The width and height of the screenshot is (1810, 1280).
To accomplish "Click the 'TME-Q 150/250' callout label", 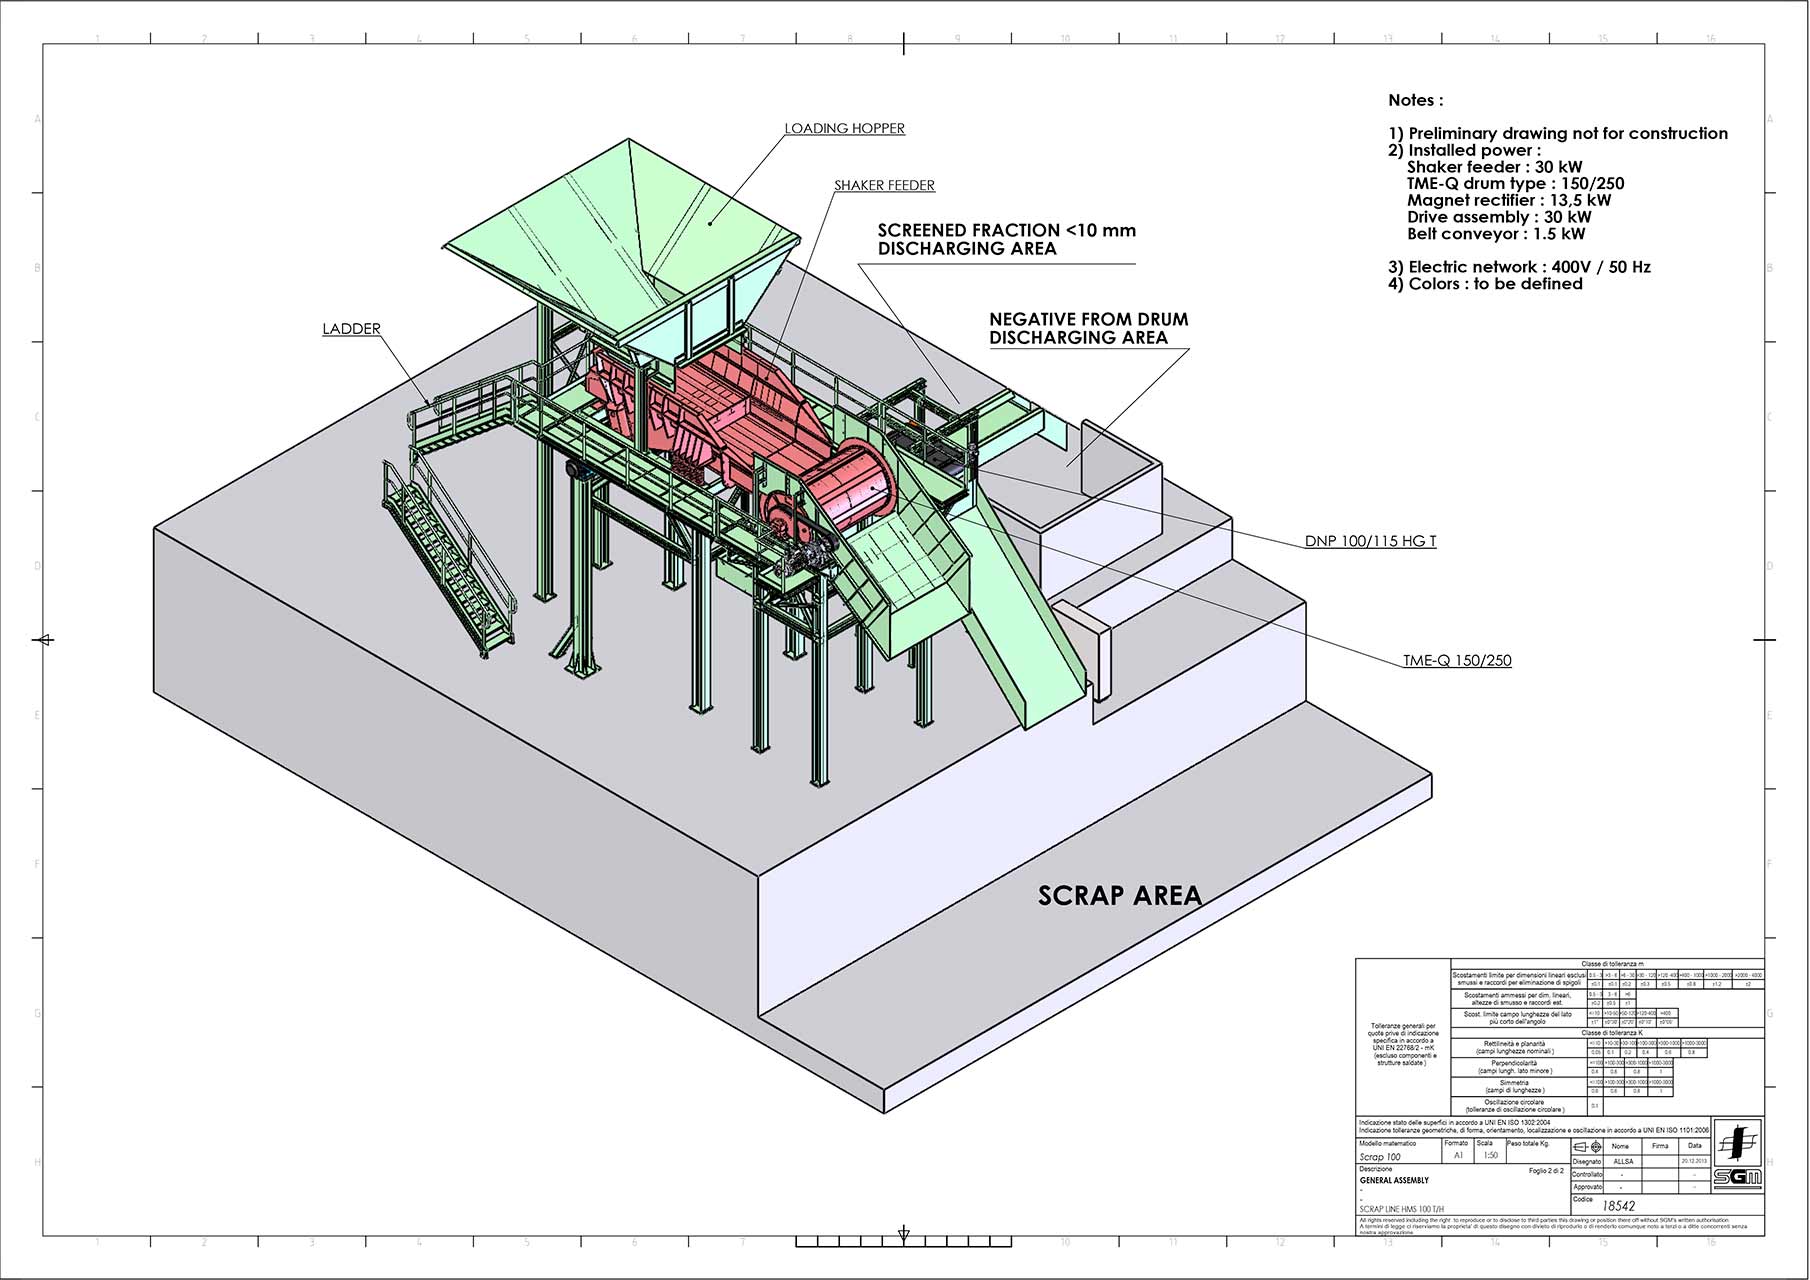I will click(x=1457, y=660).
